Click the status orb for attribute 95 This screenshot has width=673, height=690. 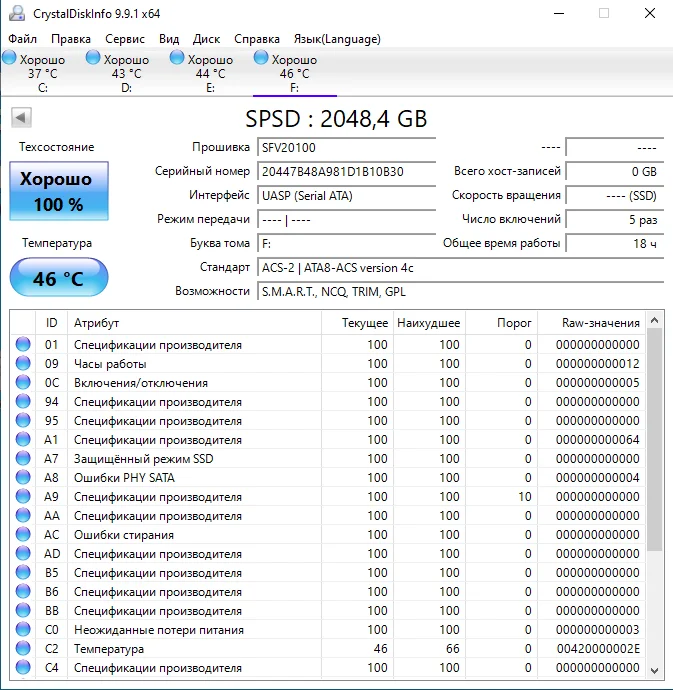23,420
